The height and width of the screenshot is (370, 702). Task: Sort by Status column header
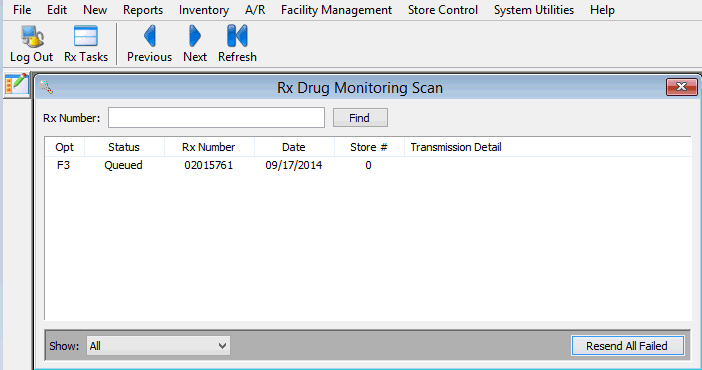tap(124, 147)
